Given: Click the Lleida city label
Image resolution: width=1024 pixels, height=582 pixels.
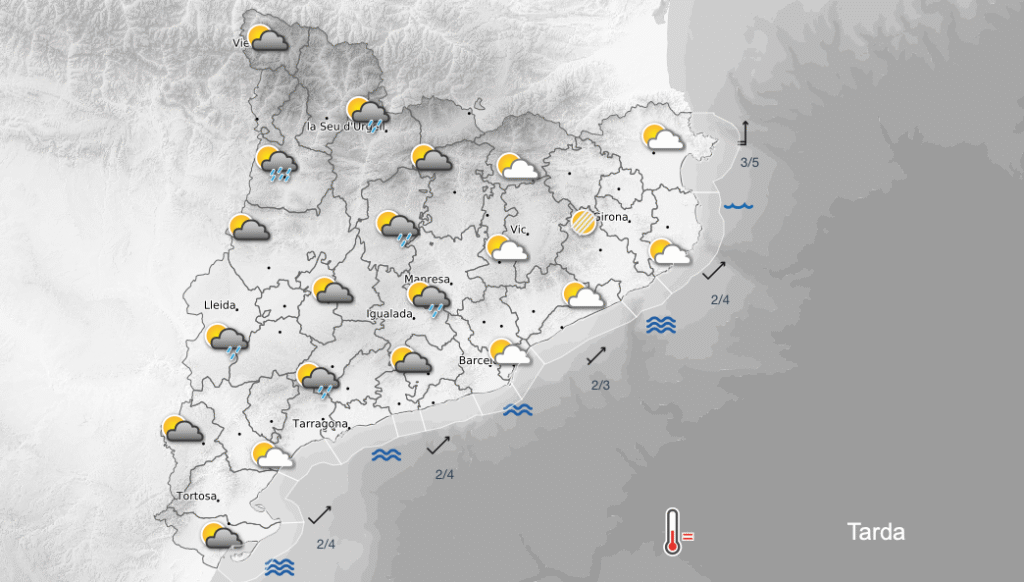Looking at the screenshot, I should tap(219, 304).
